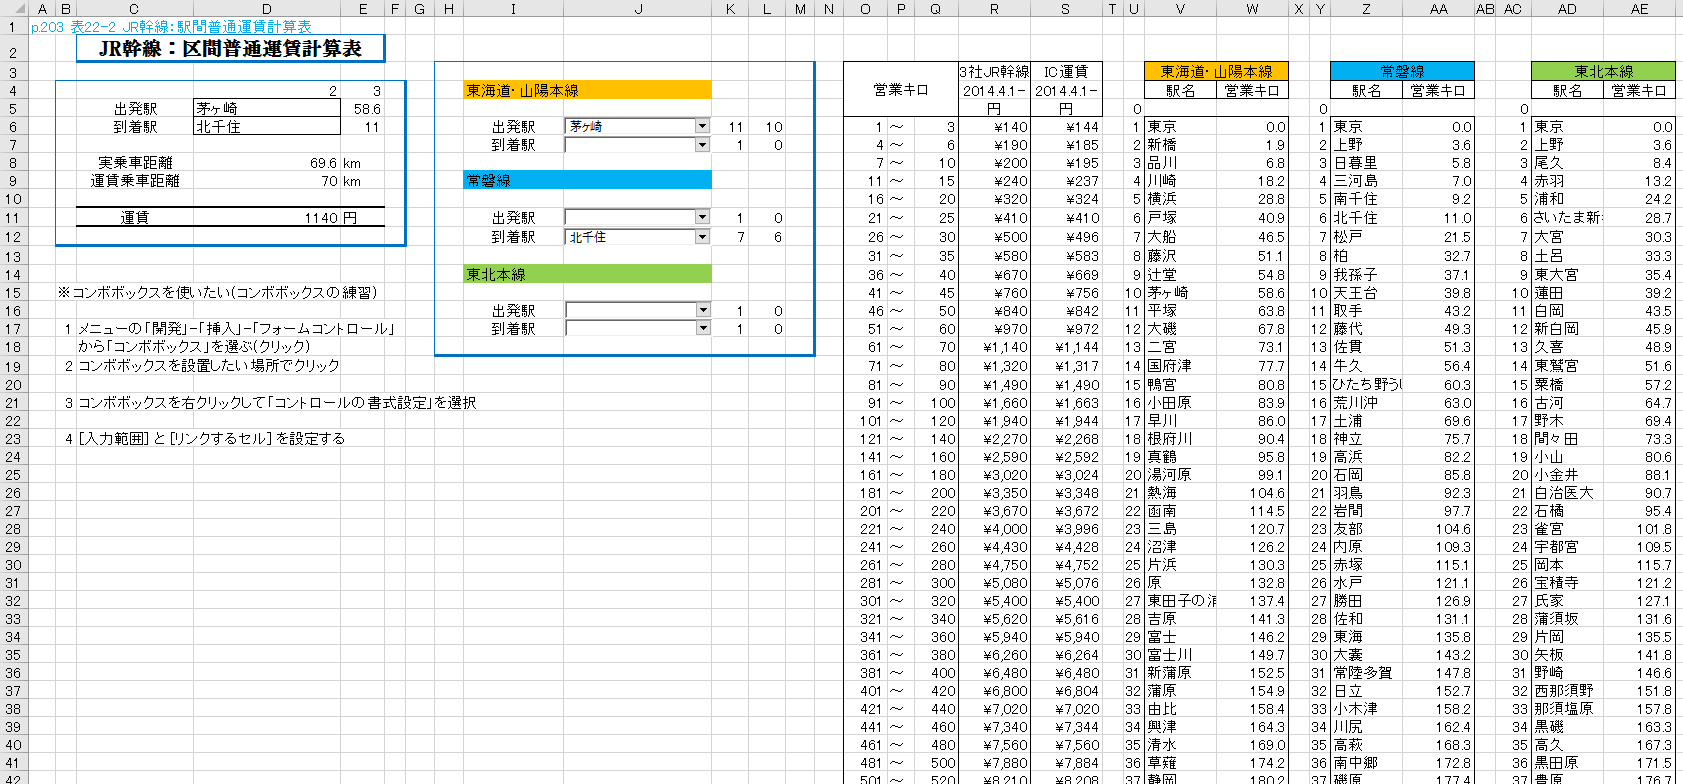
Task: Select the 熱海 station cell
Action: [1180, 492]
